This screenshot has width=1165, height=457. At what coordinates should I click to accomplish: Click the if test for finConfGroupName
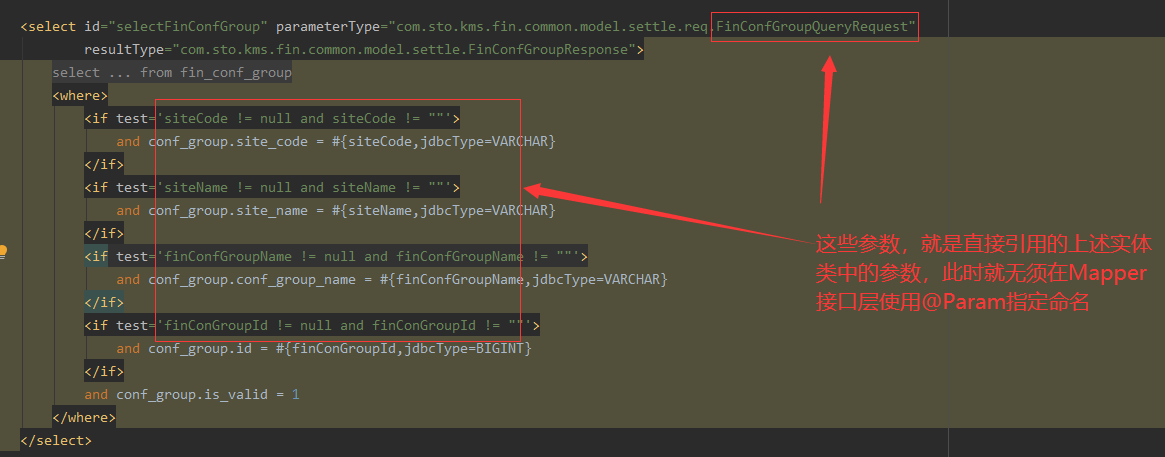[x=336, y=257]
